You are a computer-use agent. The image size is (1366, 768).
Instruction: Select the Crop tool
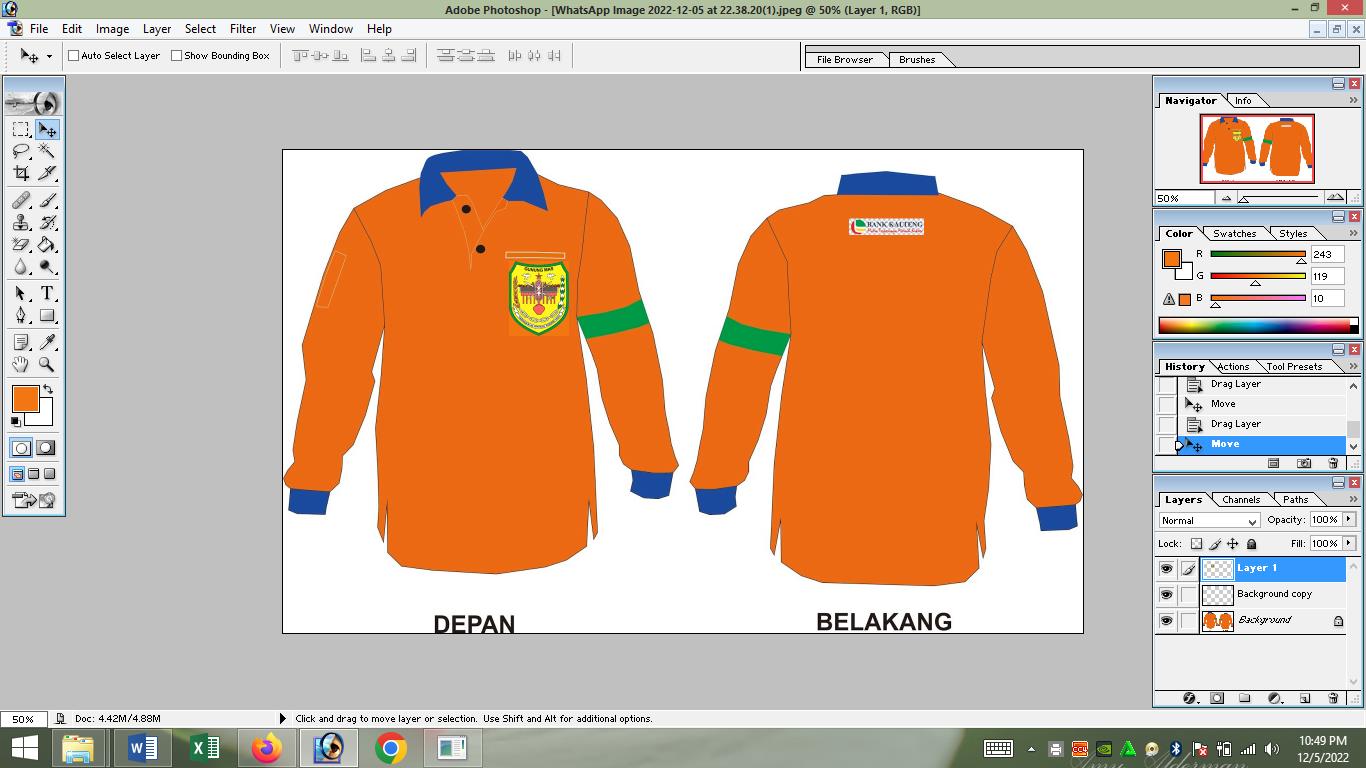point(21,174)
